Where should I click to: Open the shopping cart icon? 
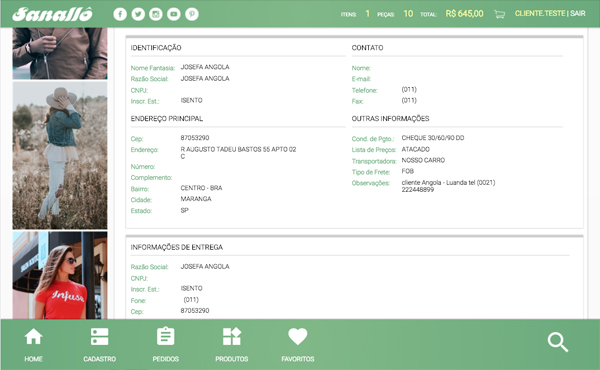coord(499,14)
